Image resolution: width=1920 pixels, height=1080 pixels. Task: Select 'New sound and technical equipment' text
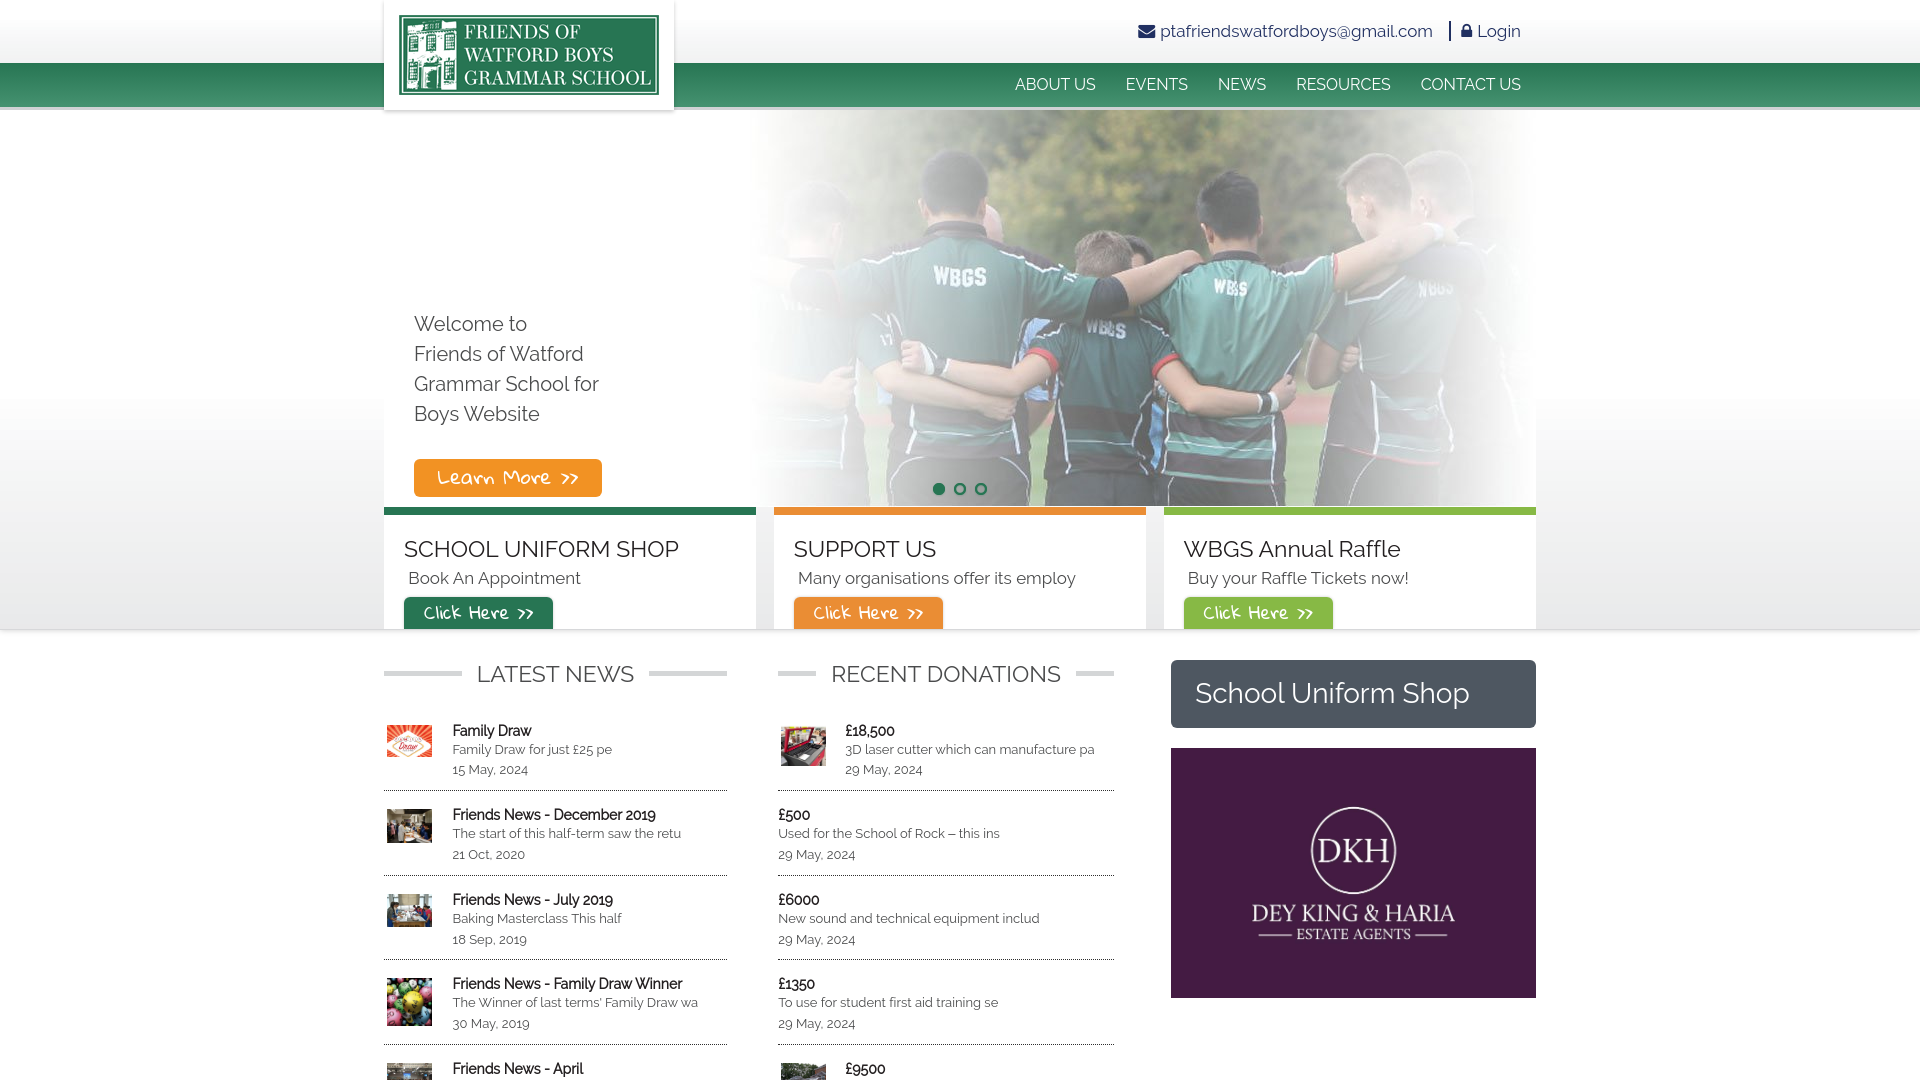(x=909, y=919)
